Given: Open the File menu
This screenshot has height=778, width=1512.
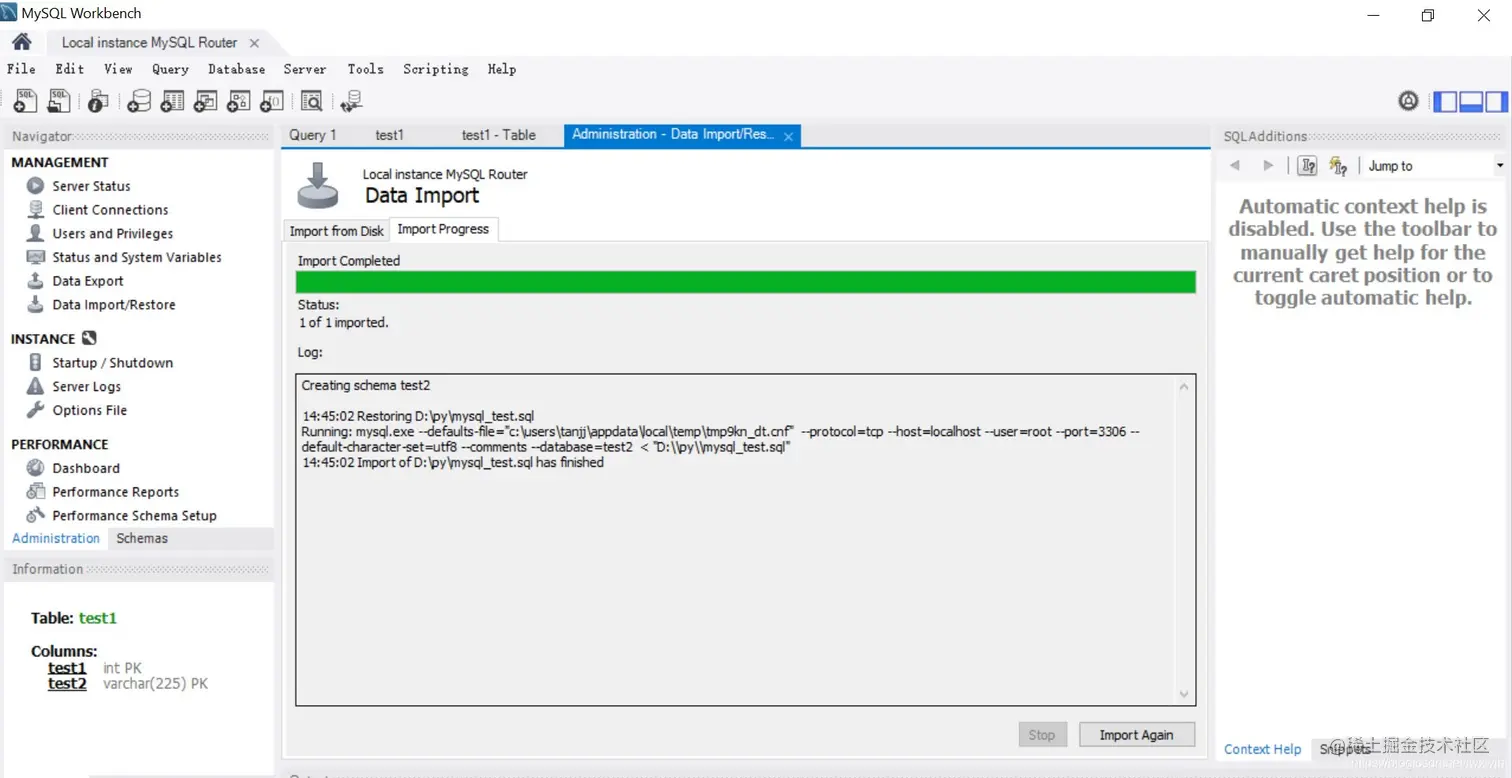Looking at the screenshot, I should point(21,69).
